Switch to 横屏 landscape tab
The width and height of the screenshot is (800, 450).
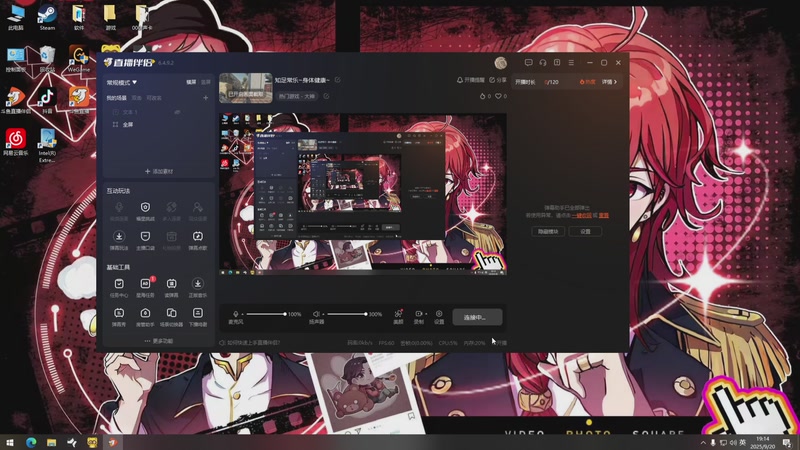(191, 82)
